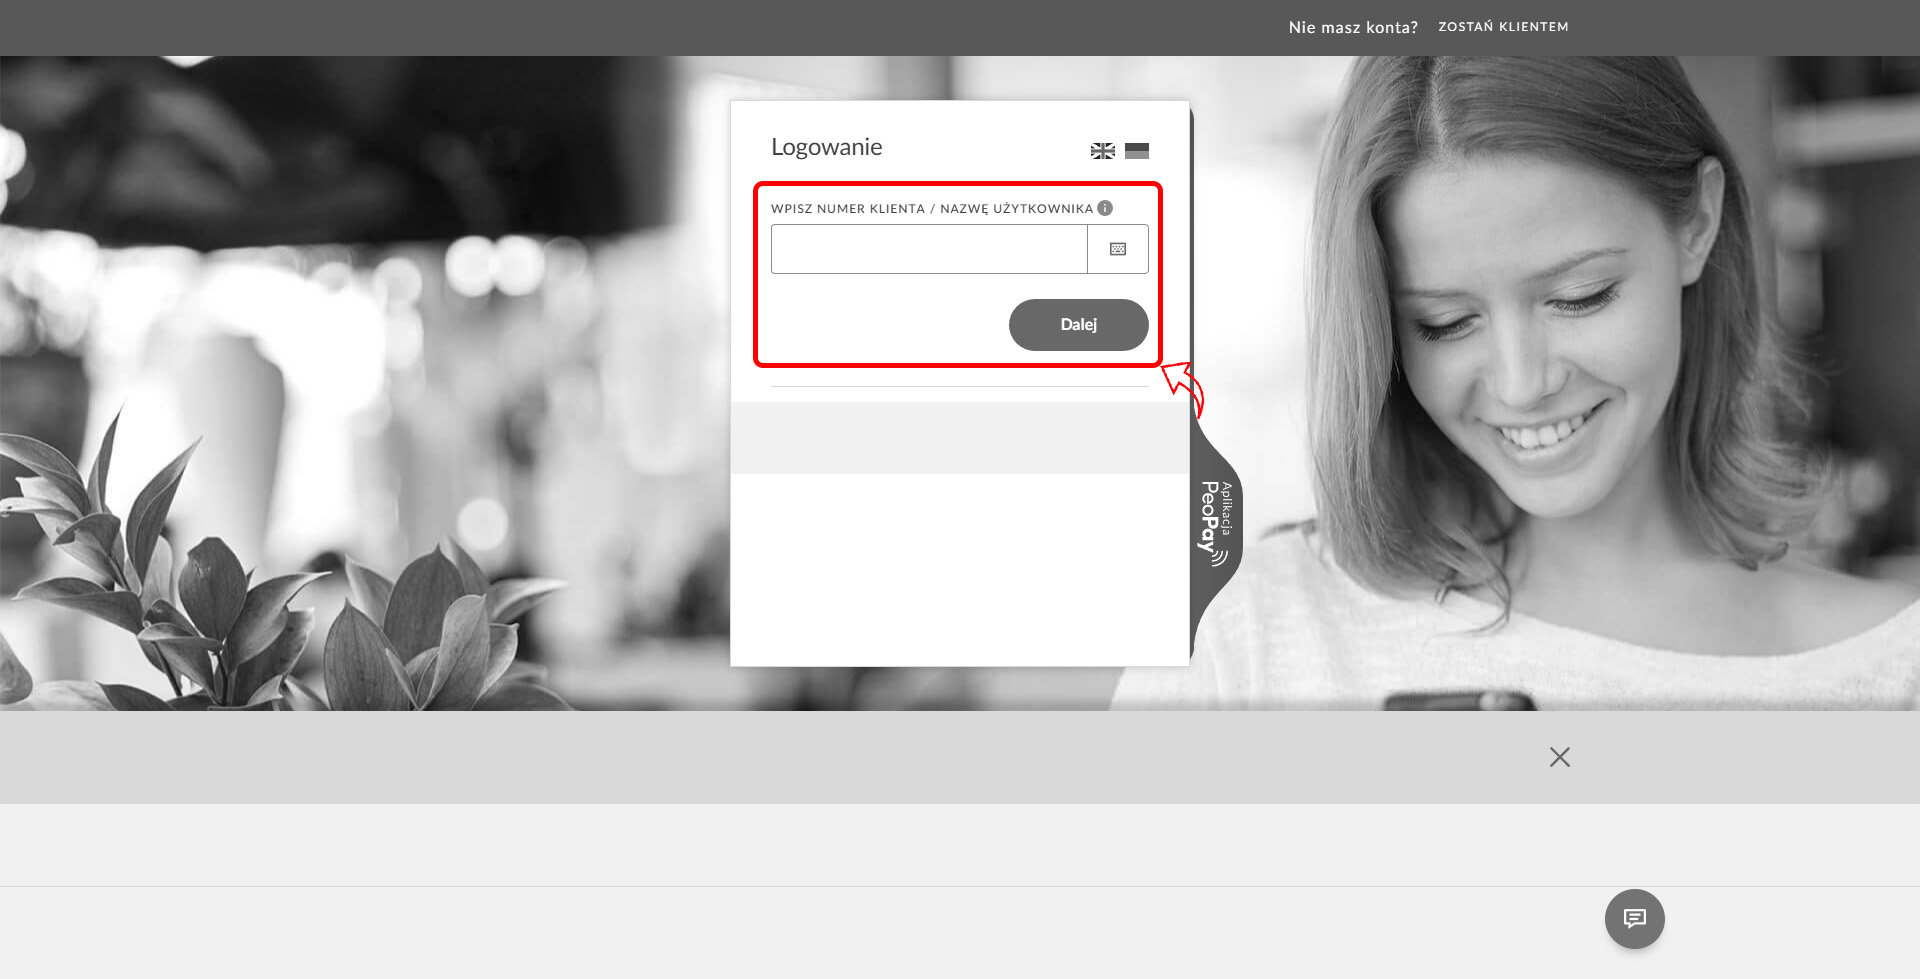Open the chat bubble assistant
1920x979 pixels.
1634,918
